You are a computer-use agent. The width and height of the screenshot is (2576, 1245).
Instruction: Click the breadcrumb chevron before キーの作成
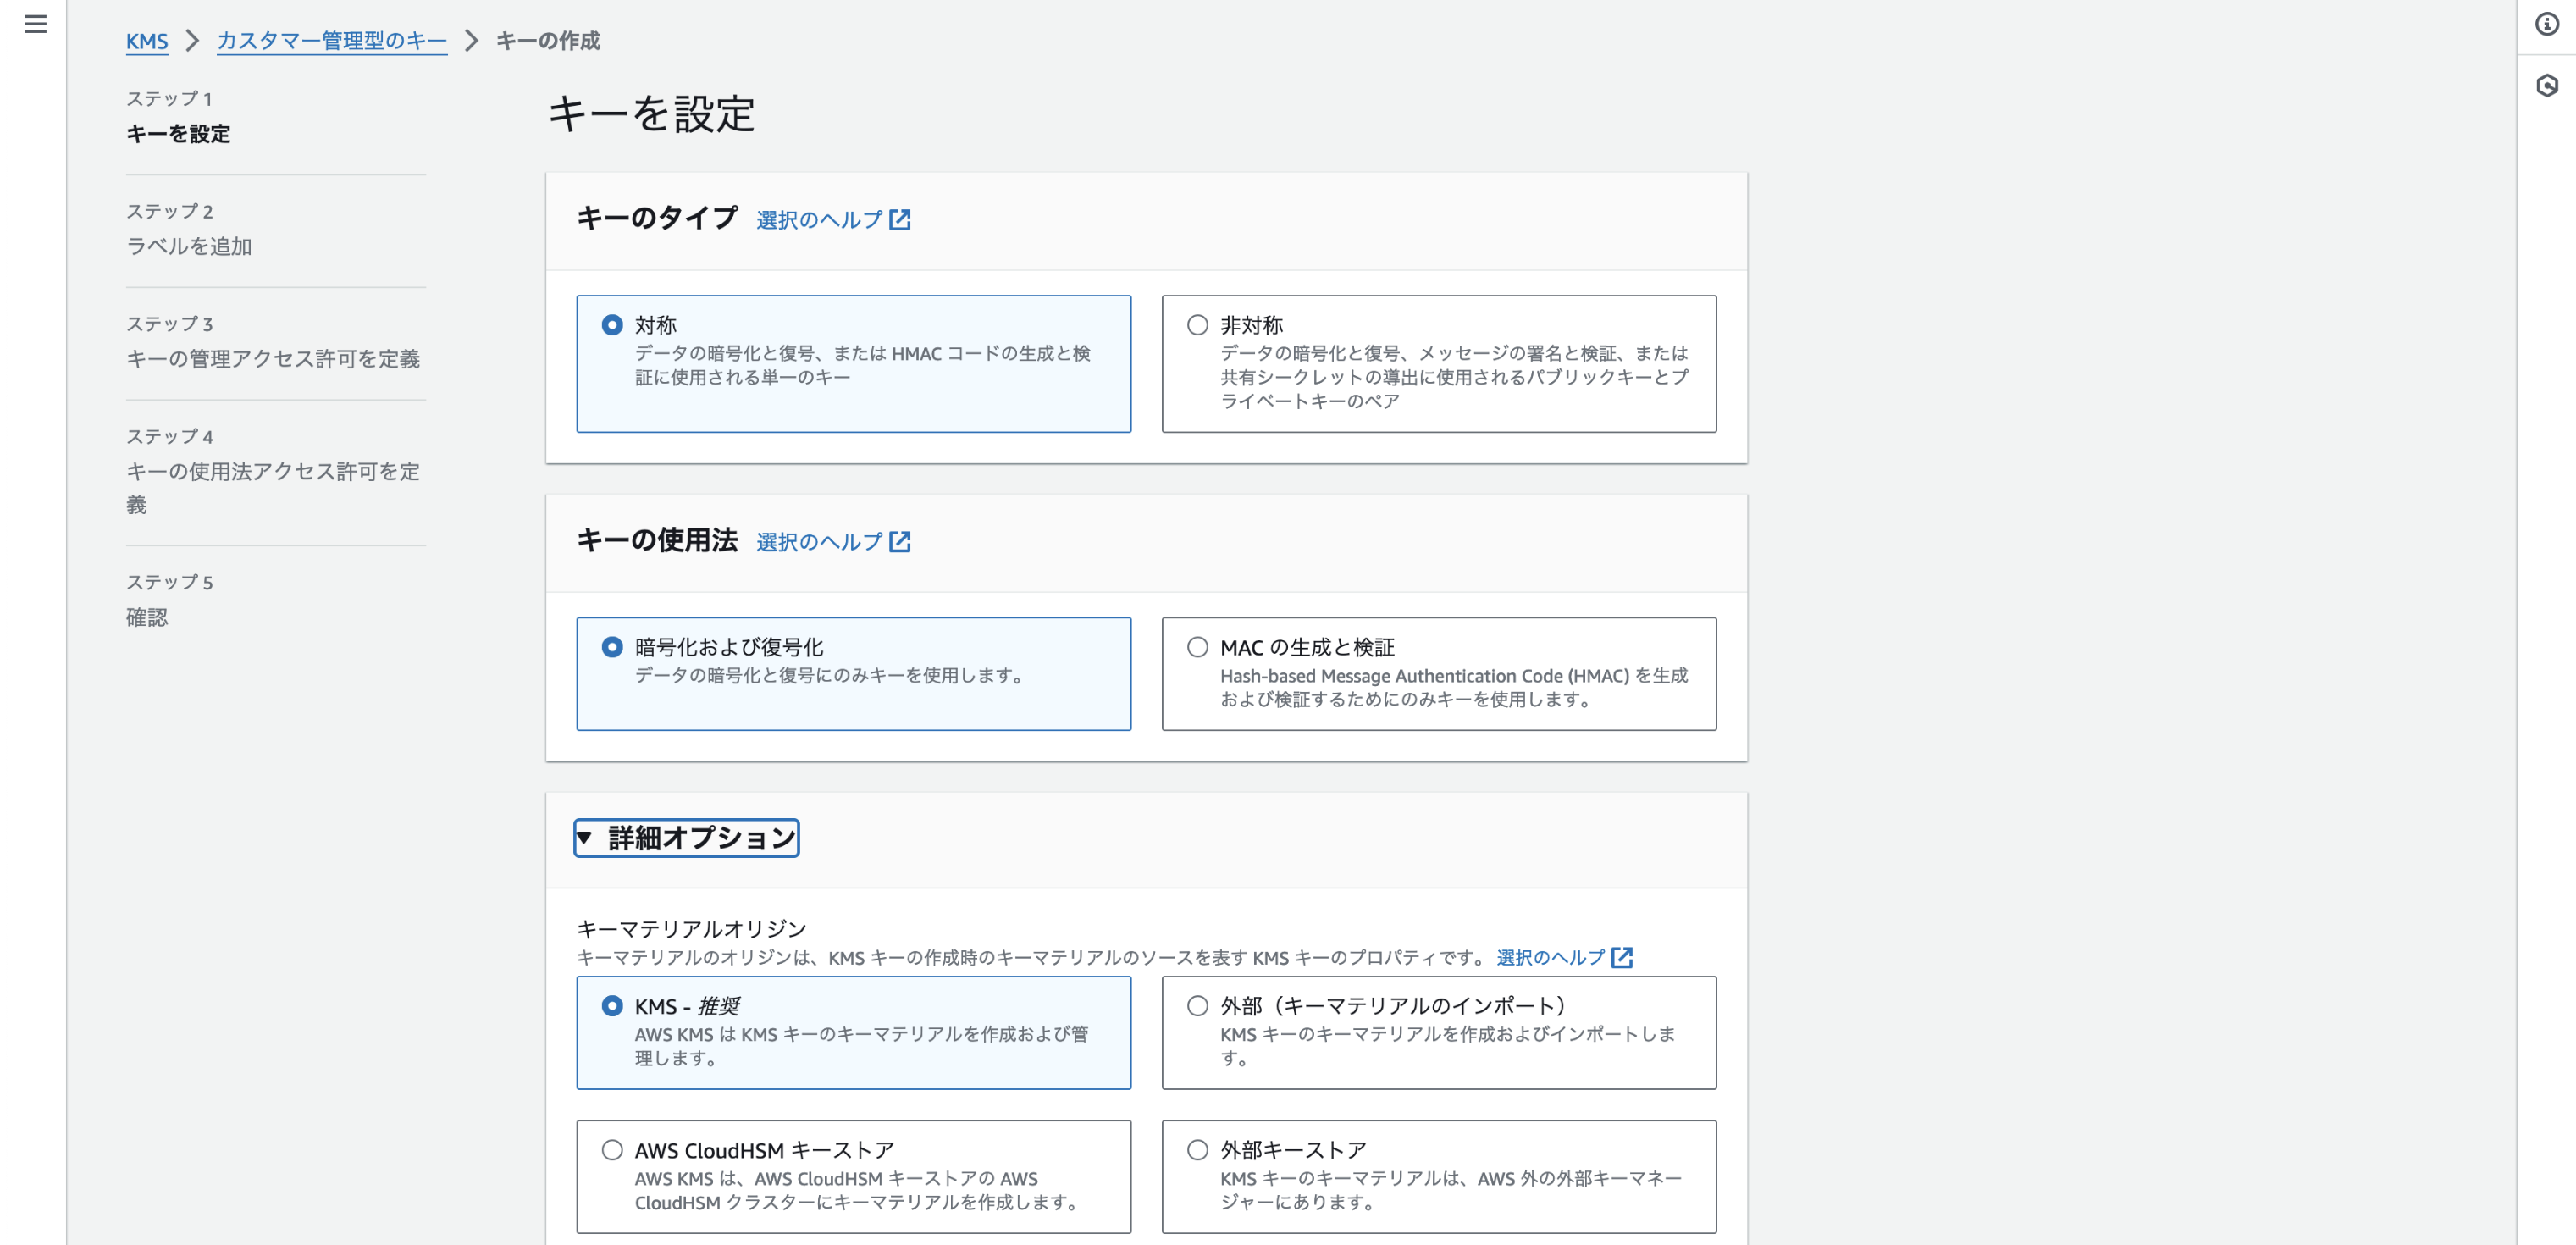[x=472, y=41]
